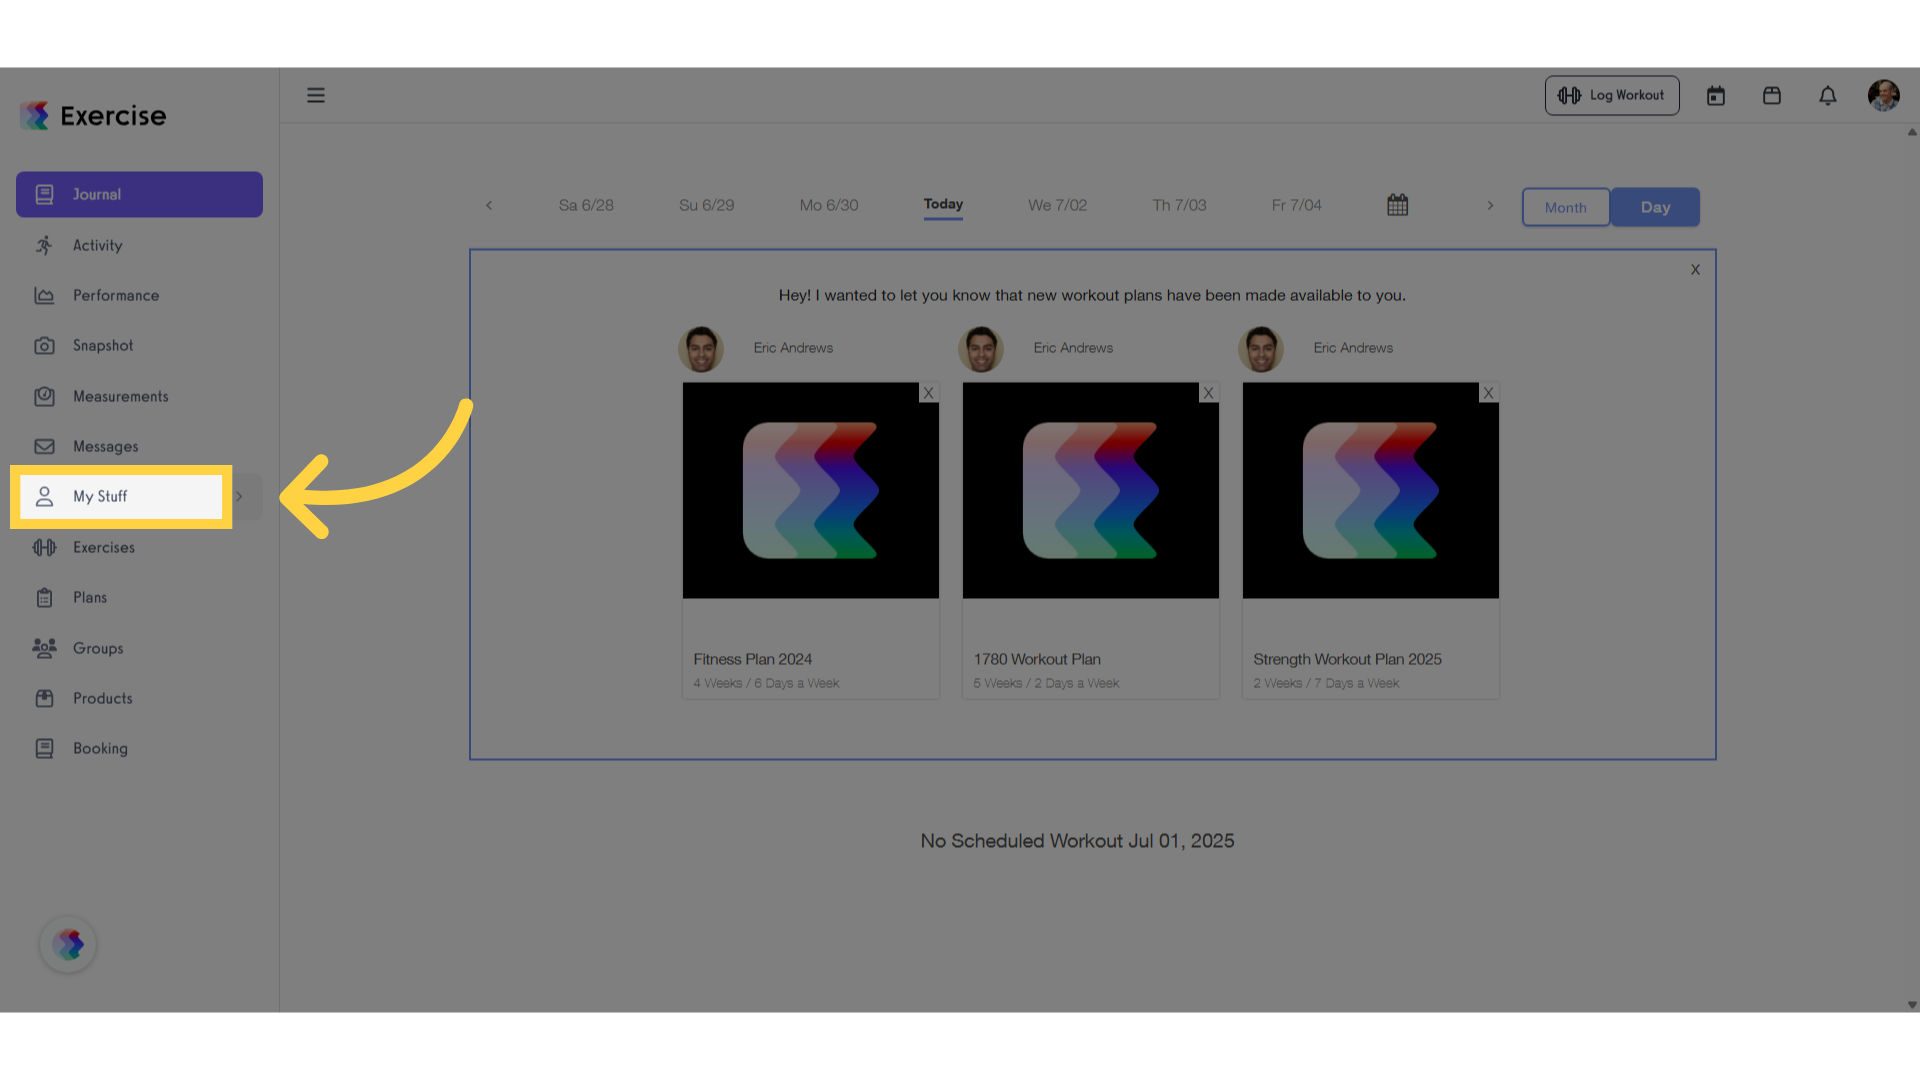Click the floating Exercise logo widget at the bottom left
The width and height of the screenshot is (1920, 1080).
[68, 944]
